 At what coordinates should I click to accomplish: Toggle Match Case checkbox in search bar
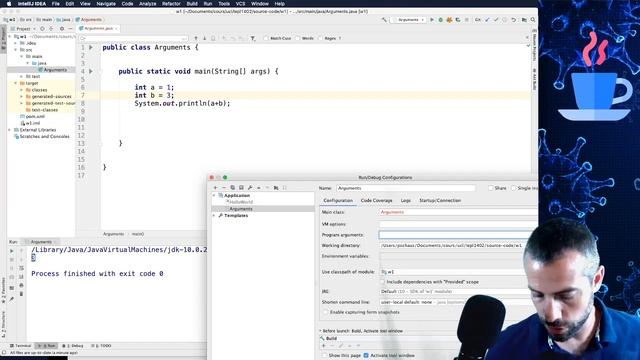(266, 38)
